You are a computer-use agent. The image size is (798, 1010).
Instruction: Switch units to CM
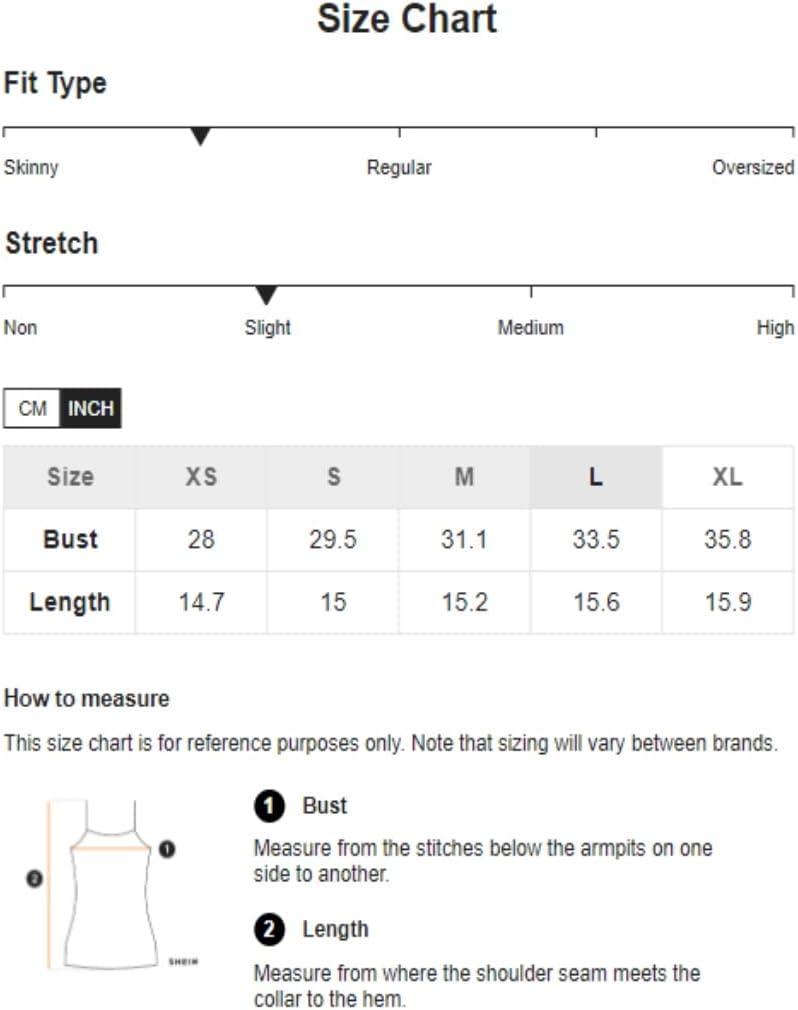coord(32,408)
